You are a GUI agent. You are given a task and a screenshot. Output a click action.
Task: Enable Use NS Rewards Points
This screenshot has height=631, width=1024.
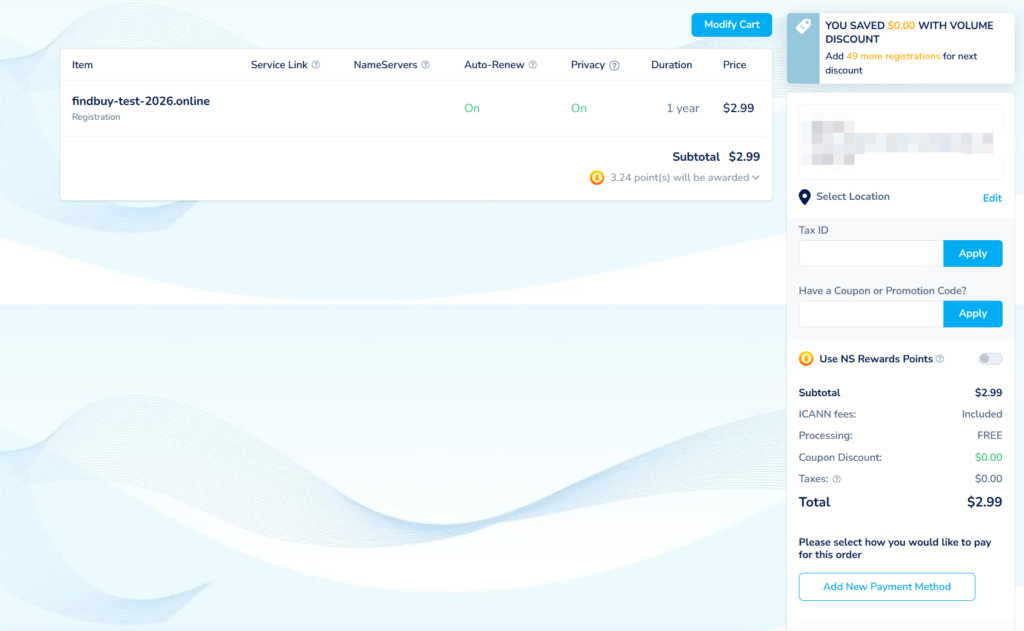(x=990, y=358)
